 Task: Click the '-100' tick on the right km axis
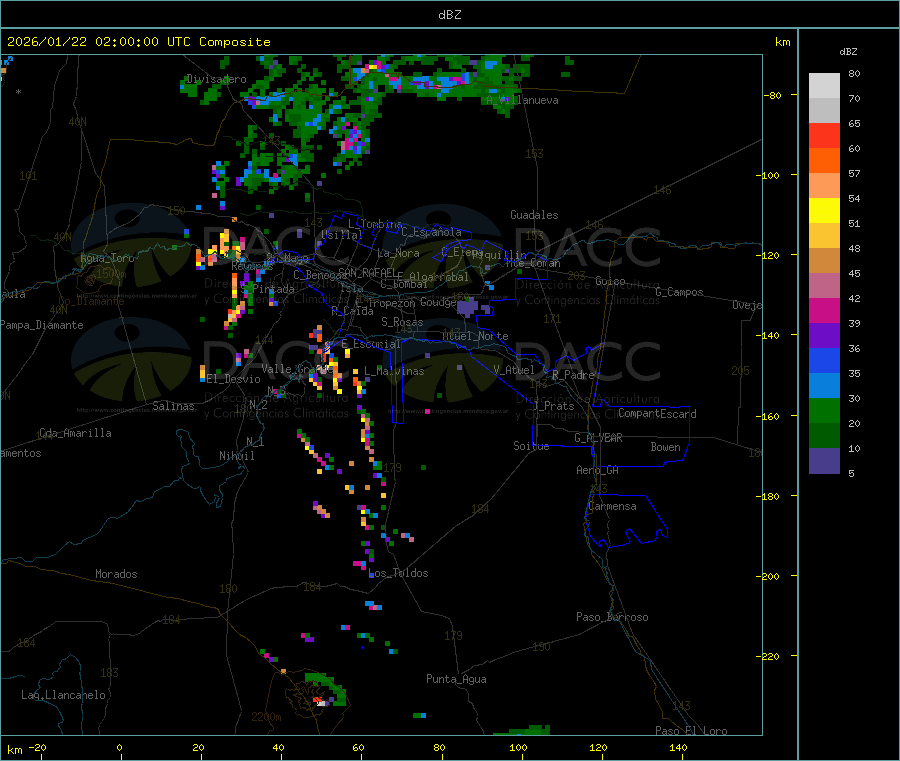point(767,175)
